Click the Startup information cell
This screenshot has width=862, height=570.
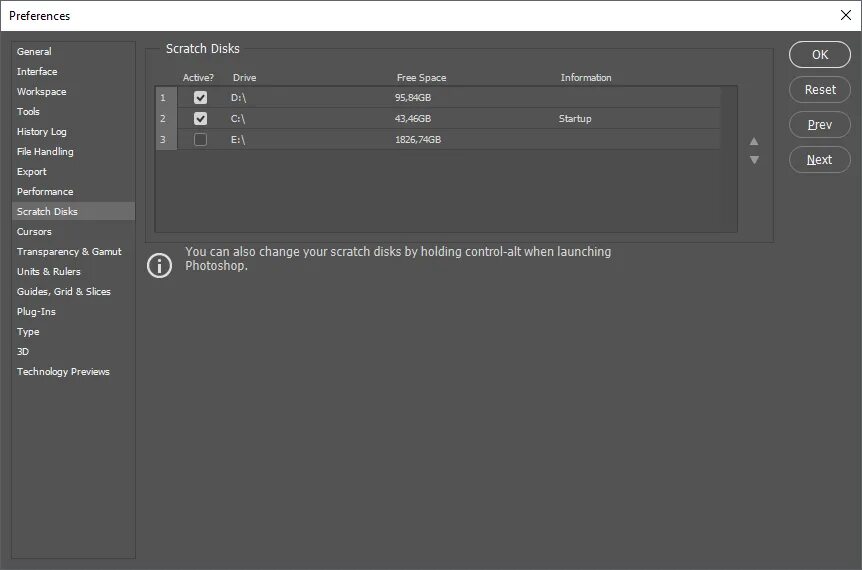click(575, 119)
